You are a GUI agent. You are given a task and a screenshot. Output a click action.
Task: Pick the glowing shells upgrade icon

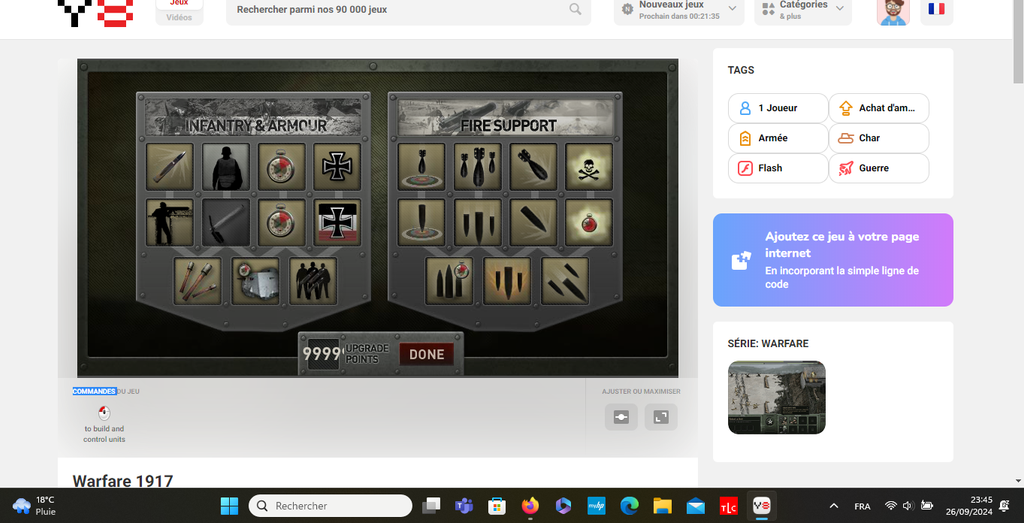tap(506, 280)
